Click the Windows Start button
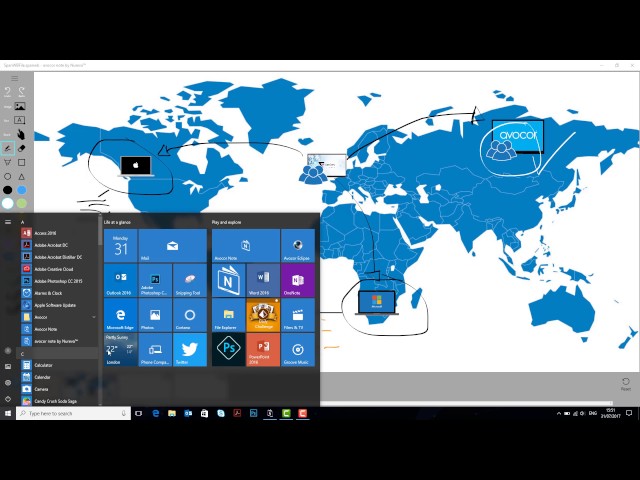 tap(8, 413)
